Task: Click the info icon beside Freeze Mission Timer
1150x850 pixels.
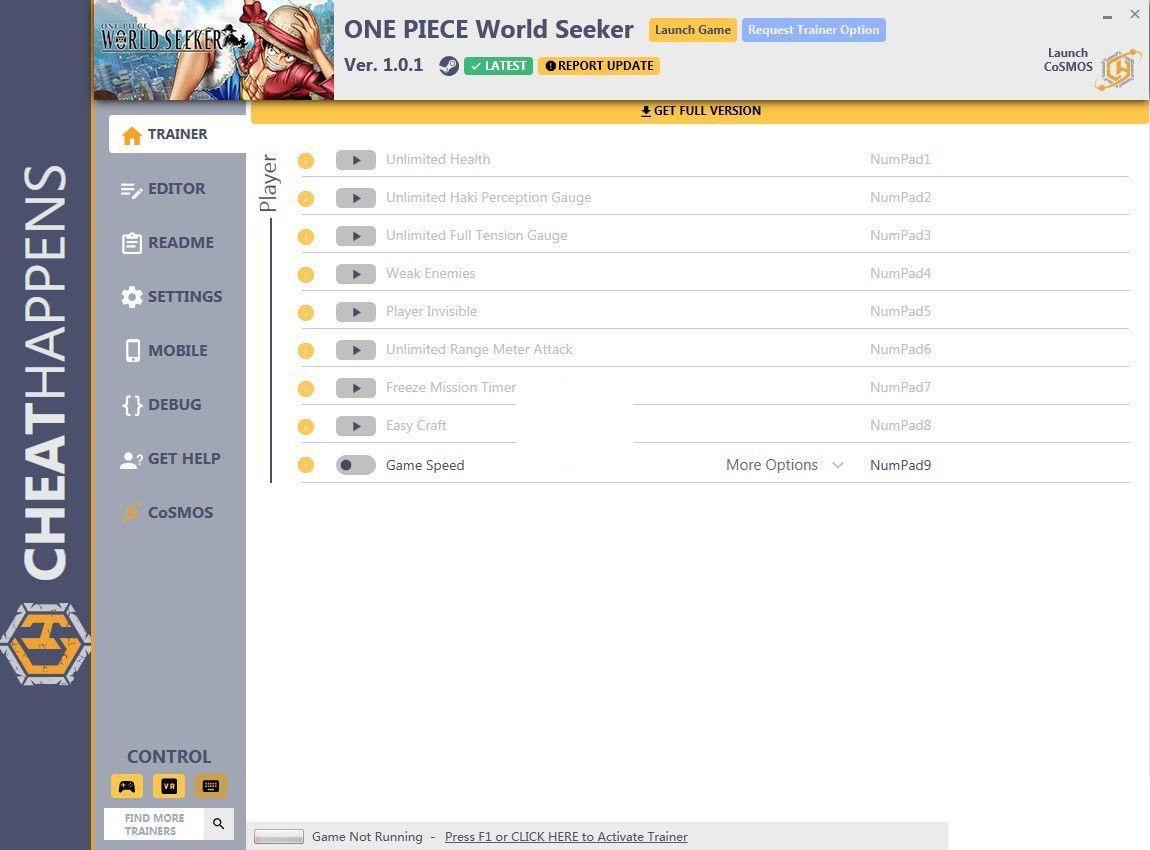Action: pyautogui.click(x=306, y=389)
